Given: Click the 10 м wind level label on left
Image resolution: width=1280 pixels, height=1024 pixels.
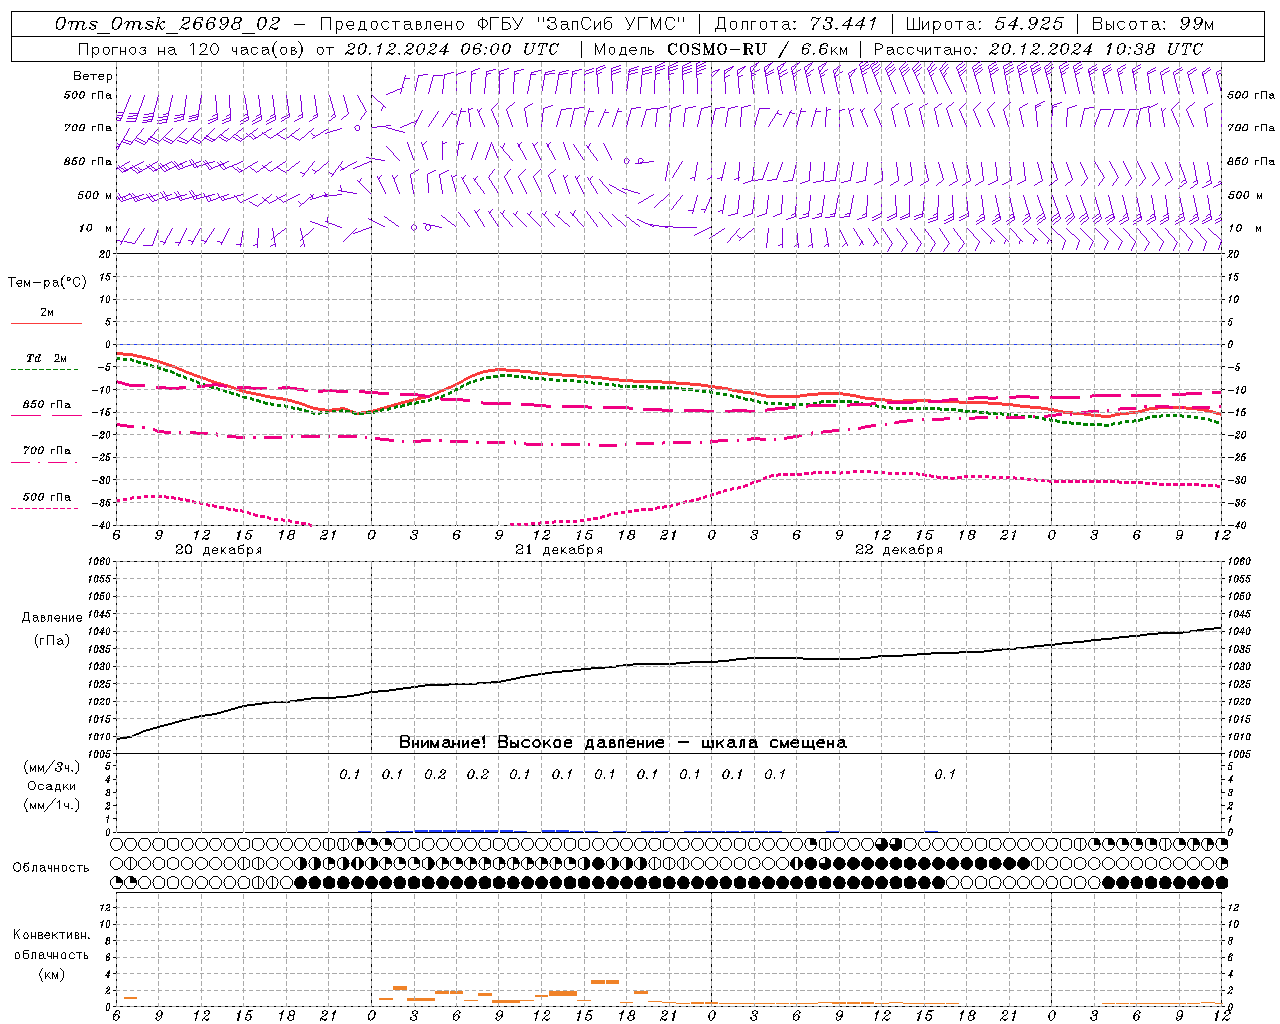Looking at the screenshot, I should point(96,228).
